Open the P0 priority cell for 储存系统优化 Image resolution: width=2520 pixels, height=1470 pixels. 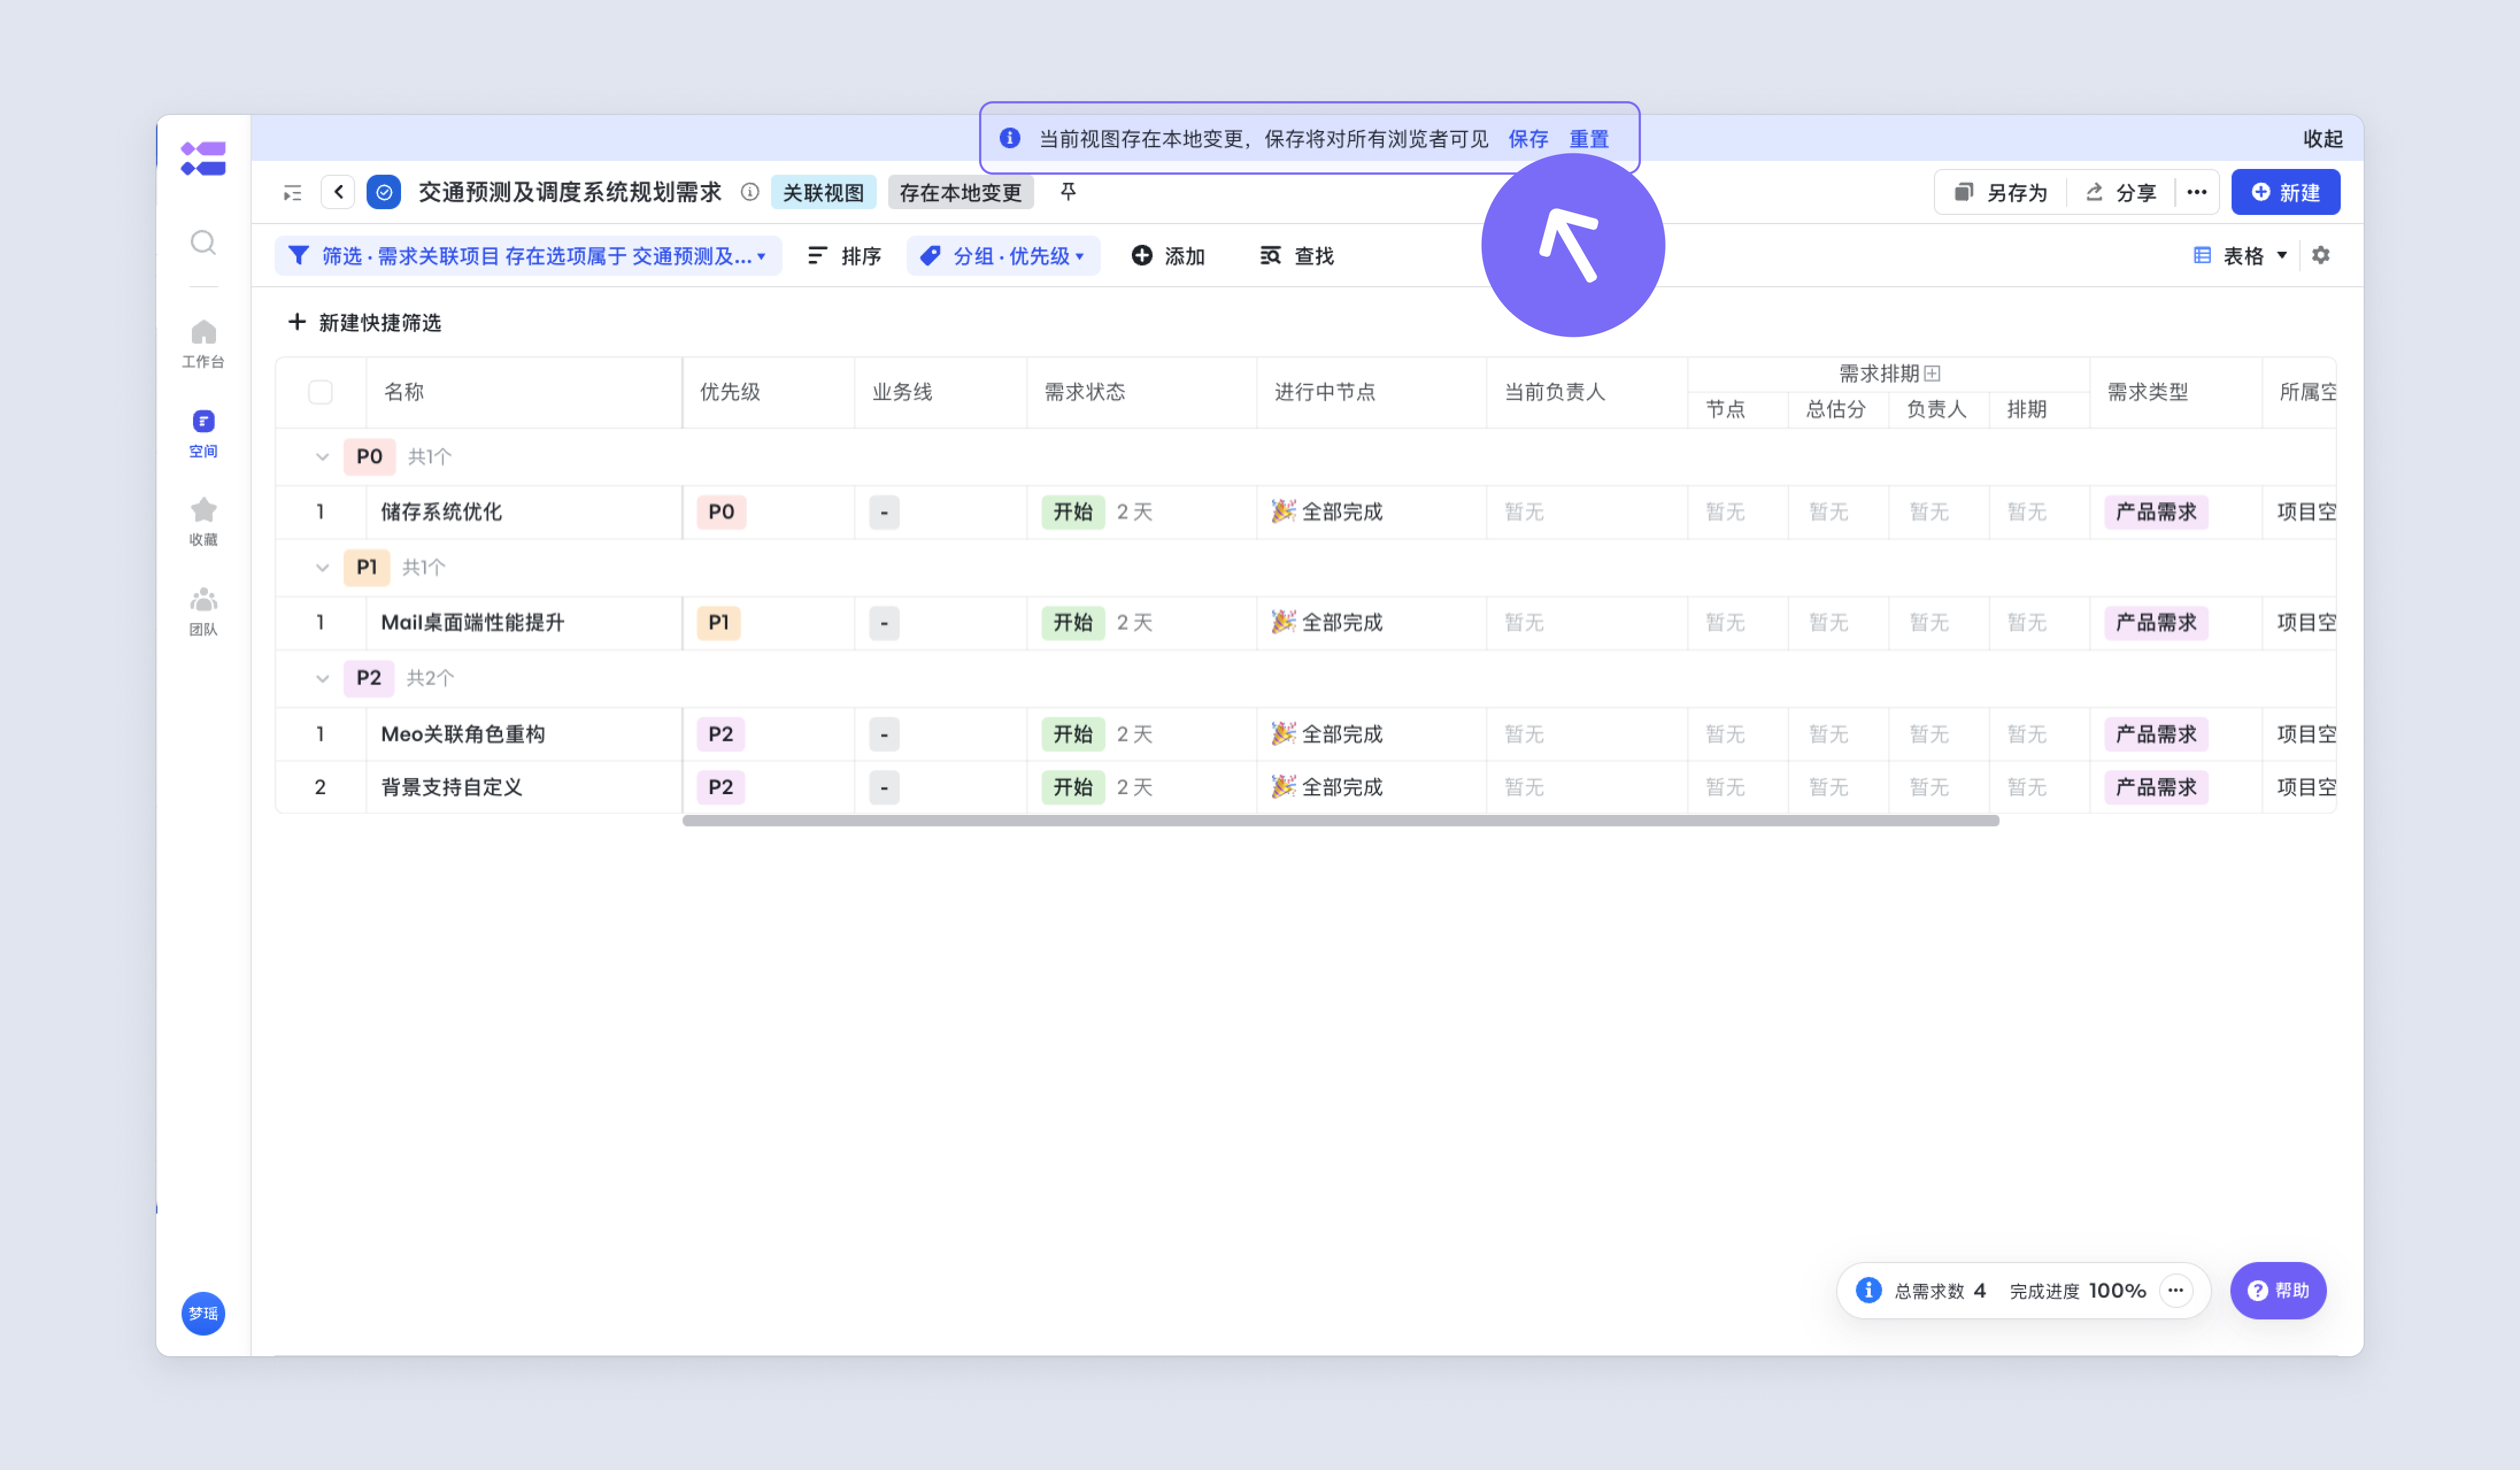[721, 512]
